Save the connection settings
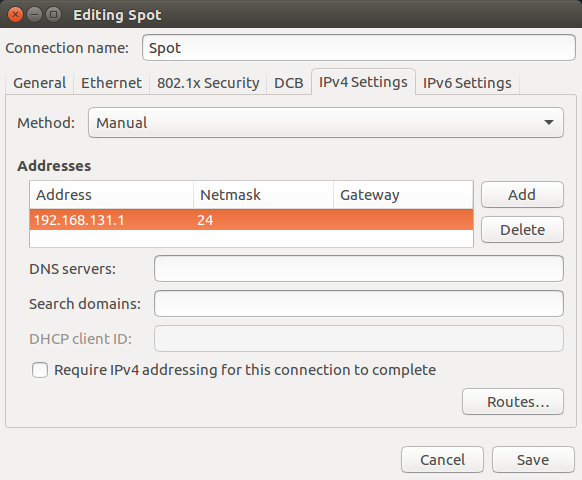The width and height of the screenshot is (582, 480). 533,460
